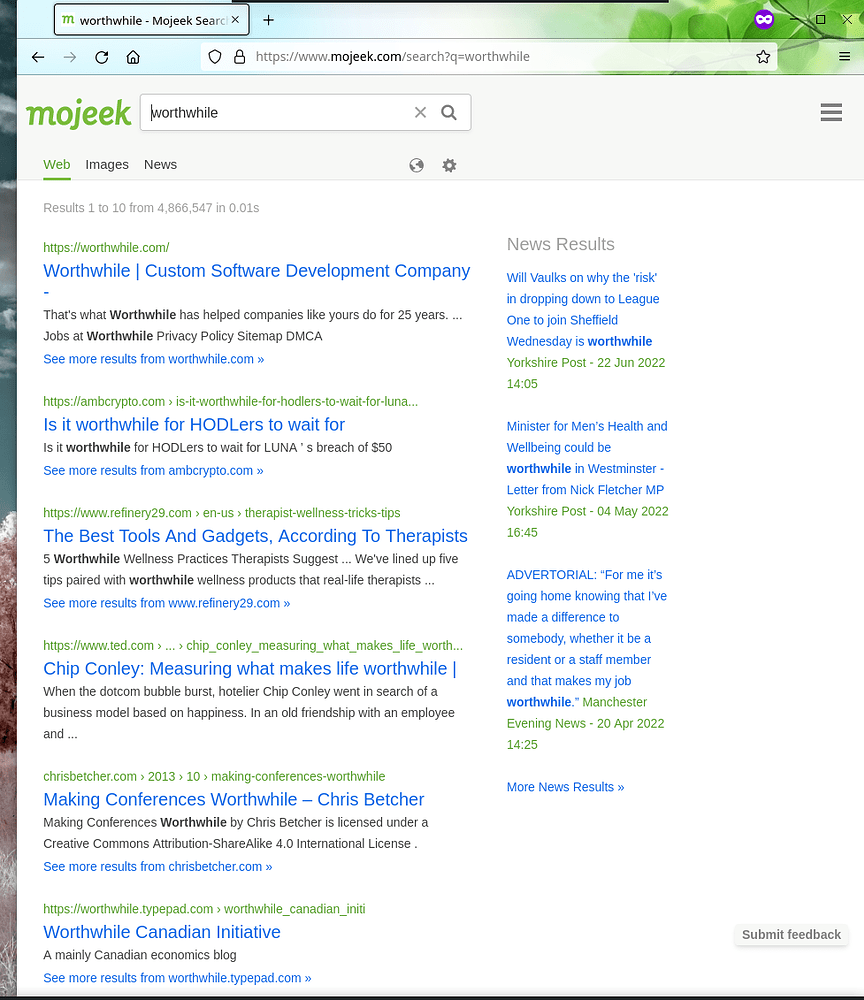Click the Mojeek logo
The width and height of the screenshot is (864, 1000).
tap(78, 114)
